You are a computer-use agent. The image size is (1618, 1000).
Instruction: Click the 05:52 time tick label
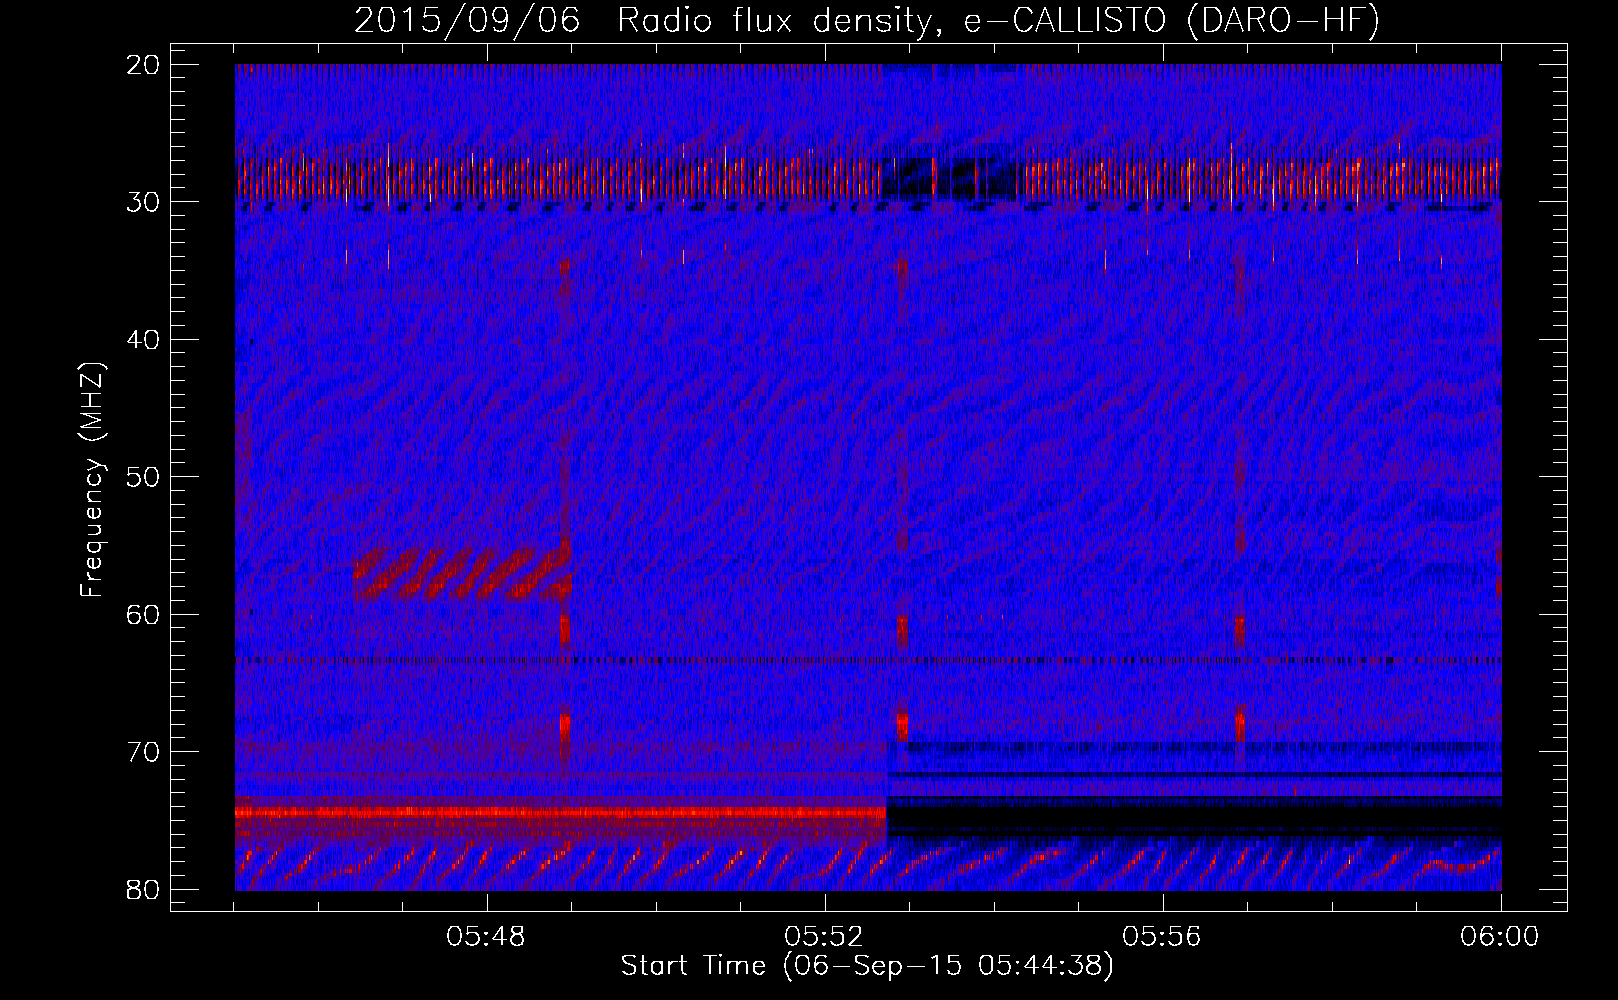coord(825,937)
